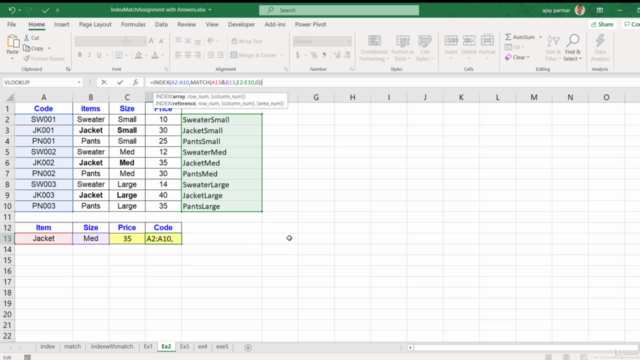
Task: Toggle Italic formatting
Action: click(89, 55)
